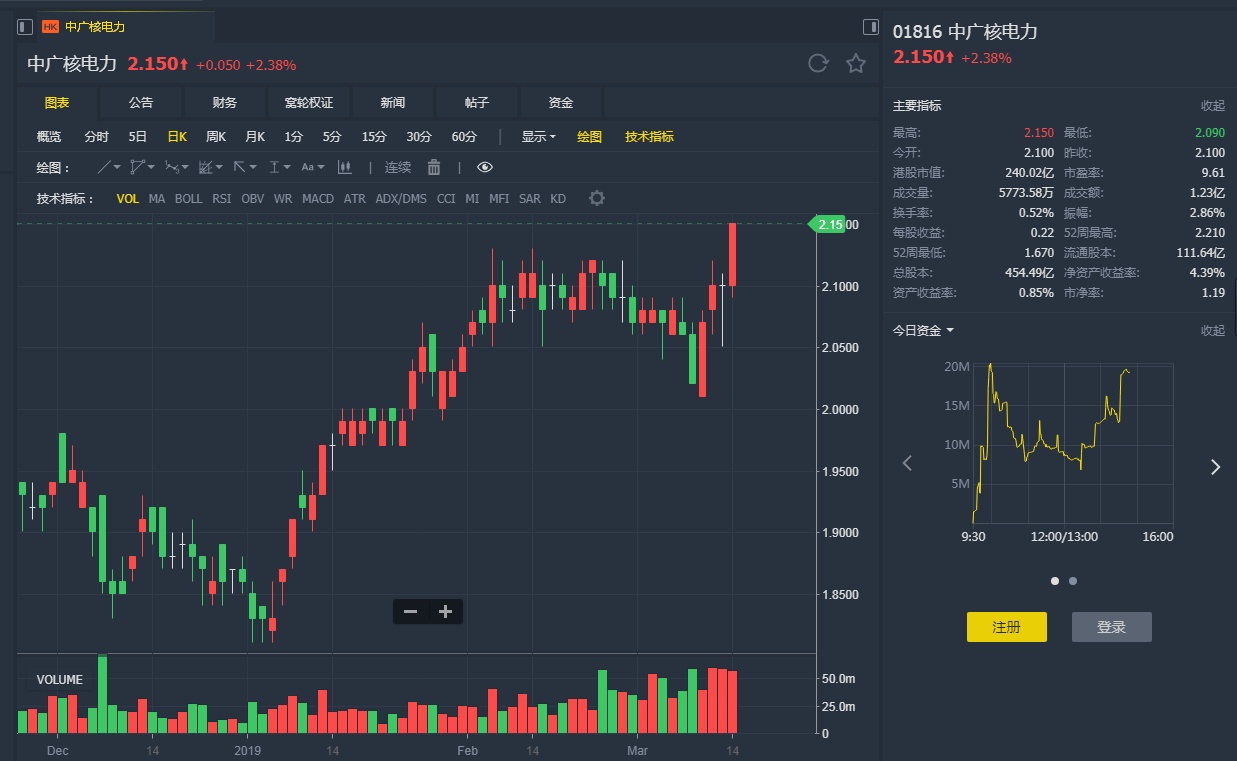The height and width of the screenshot is (761, 1237).
Task: Go to previous fund chart arrow
Action: tap(907, 463)
